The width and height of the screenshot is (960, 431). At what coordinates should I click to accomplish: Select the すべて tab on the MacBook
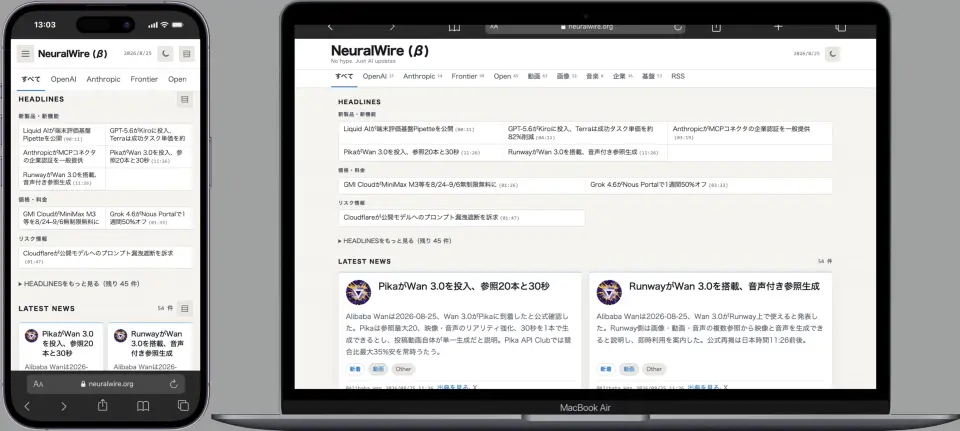[x=344, y=77]
